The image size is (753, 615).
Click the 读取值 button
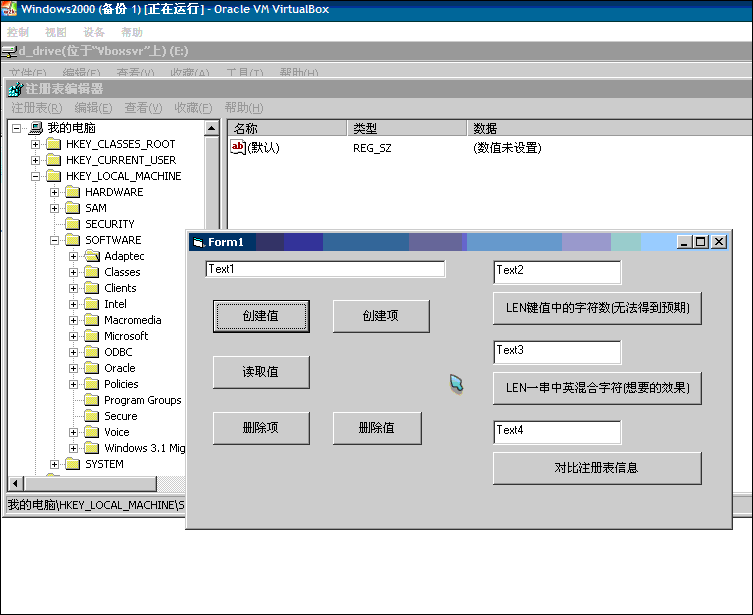pyautogui.click(x=261, y=372)
